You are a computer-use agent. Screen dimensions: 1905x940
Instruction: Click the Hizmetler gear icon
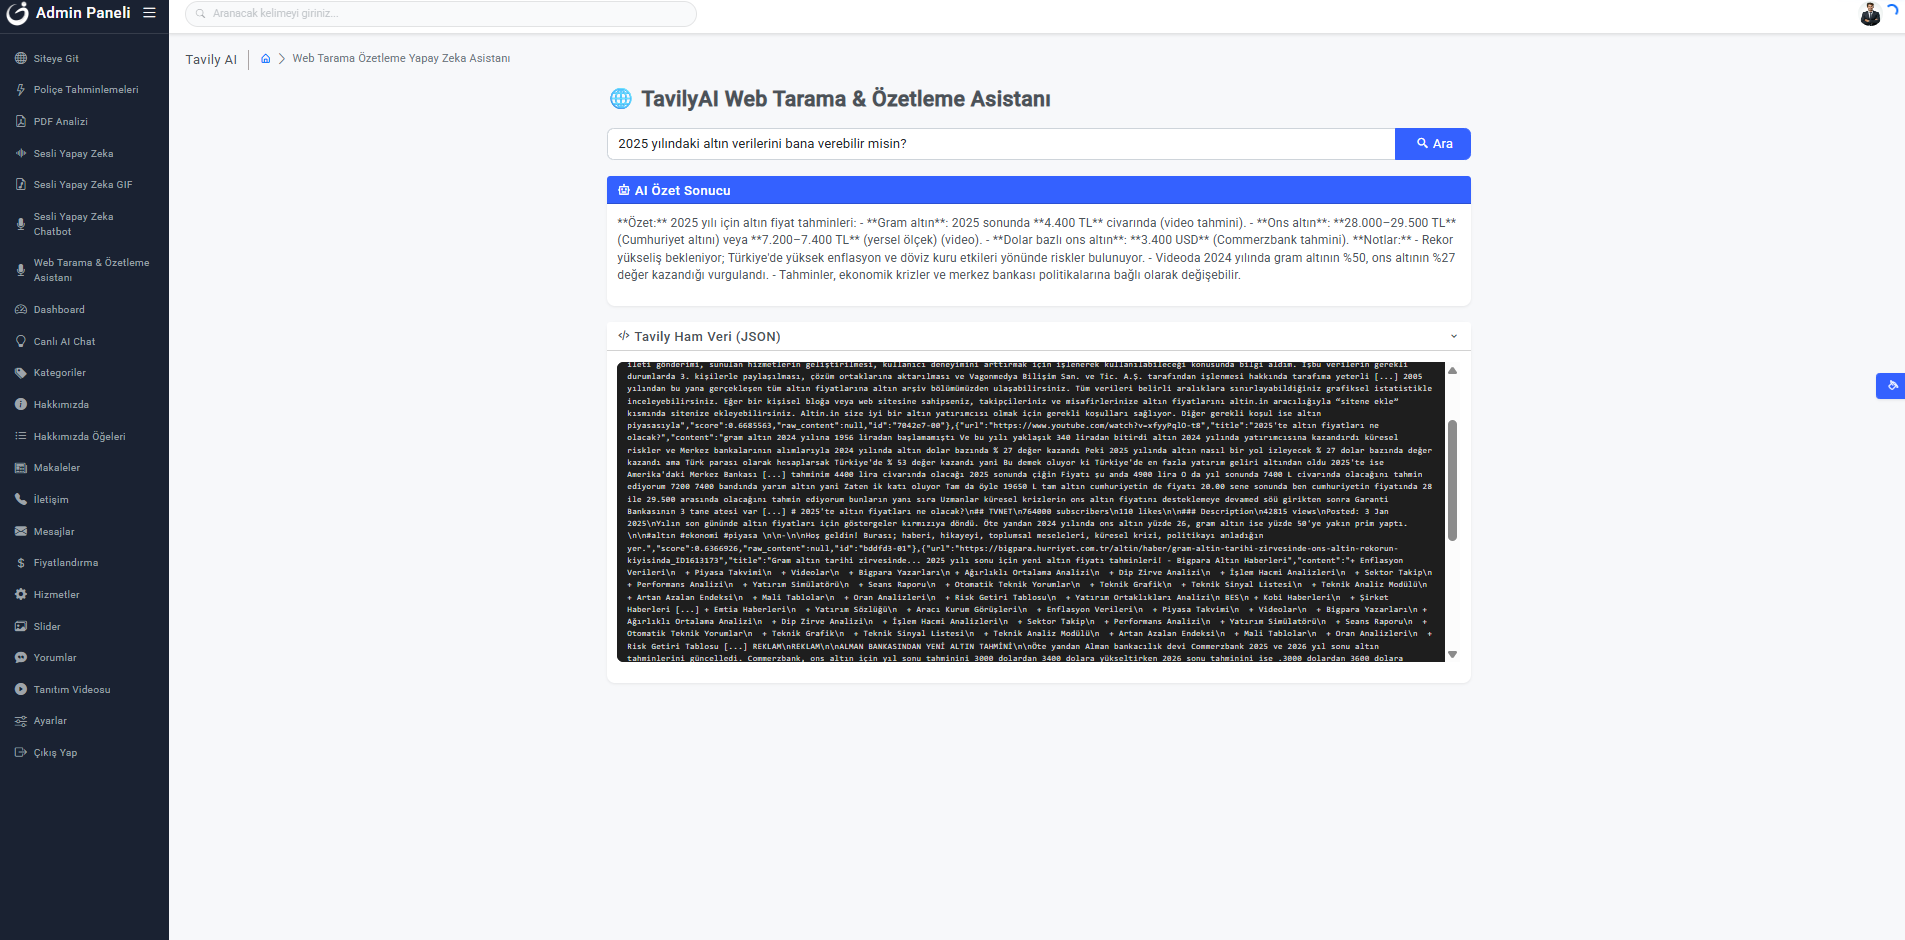pos(21,595)
